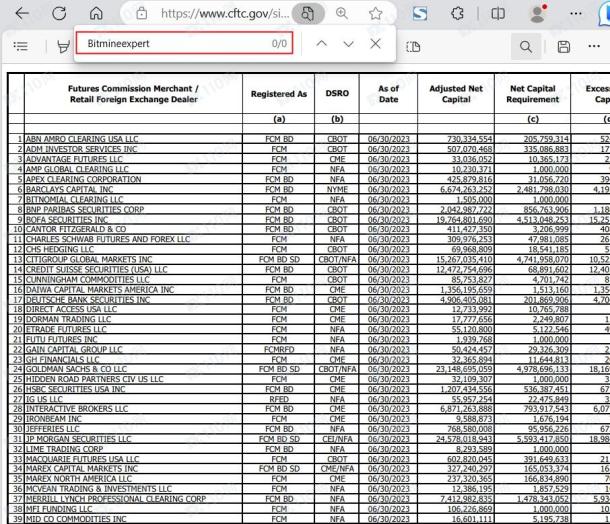The image size is (610, 524).
Task: Select the DSRO column header
Action: tap(337, 93)
